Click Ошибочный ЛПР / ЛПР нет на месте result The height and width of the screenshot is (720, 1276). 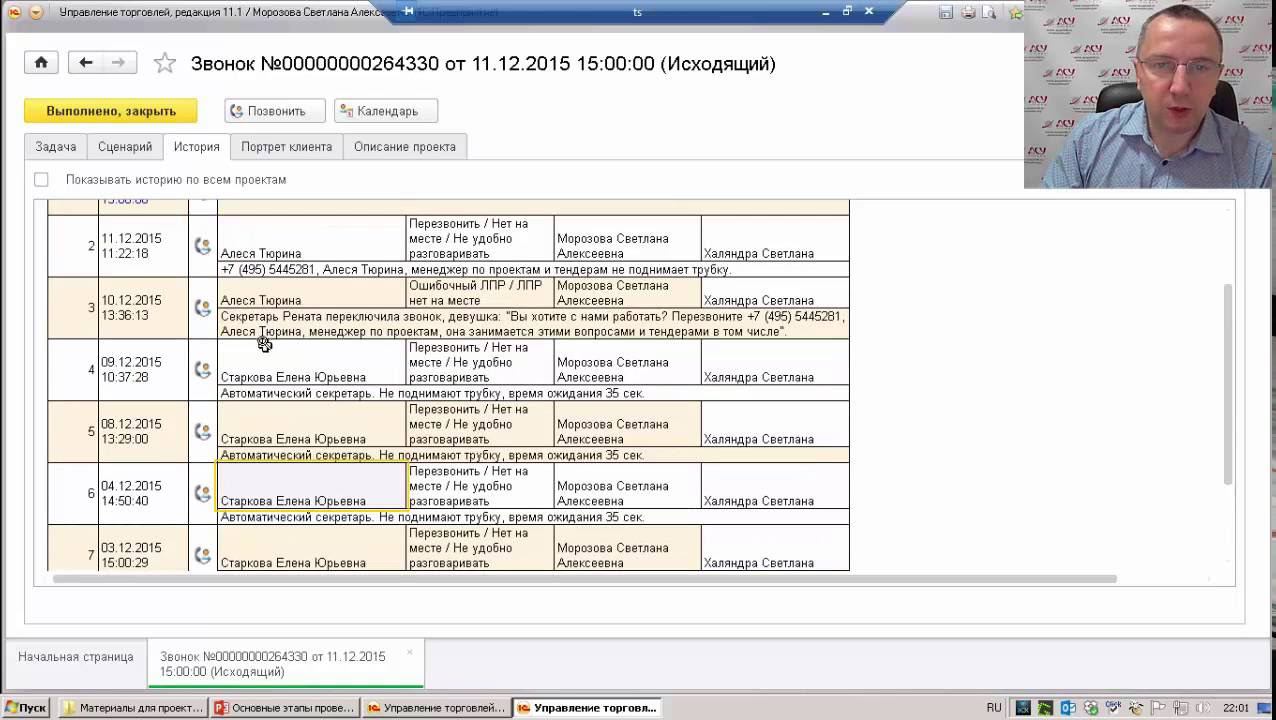pos(480,293)
